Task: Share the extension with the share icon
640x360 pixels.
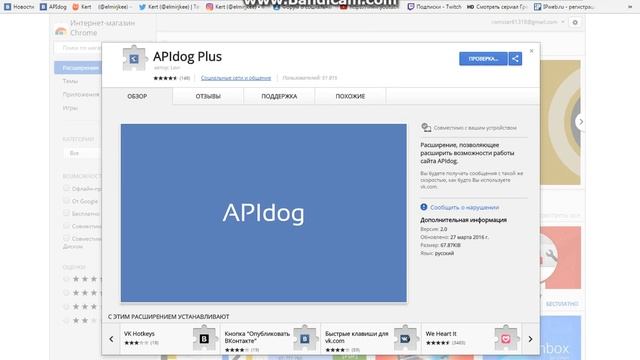Action: pyautogui.click(x=515, y=59)
